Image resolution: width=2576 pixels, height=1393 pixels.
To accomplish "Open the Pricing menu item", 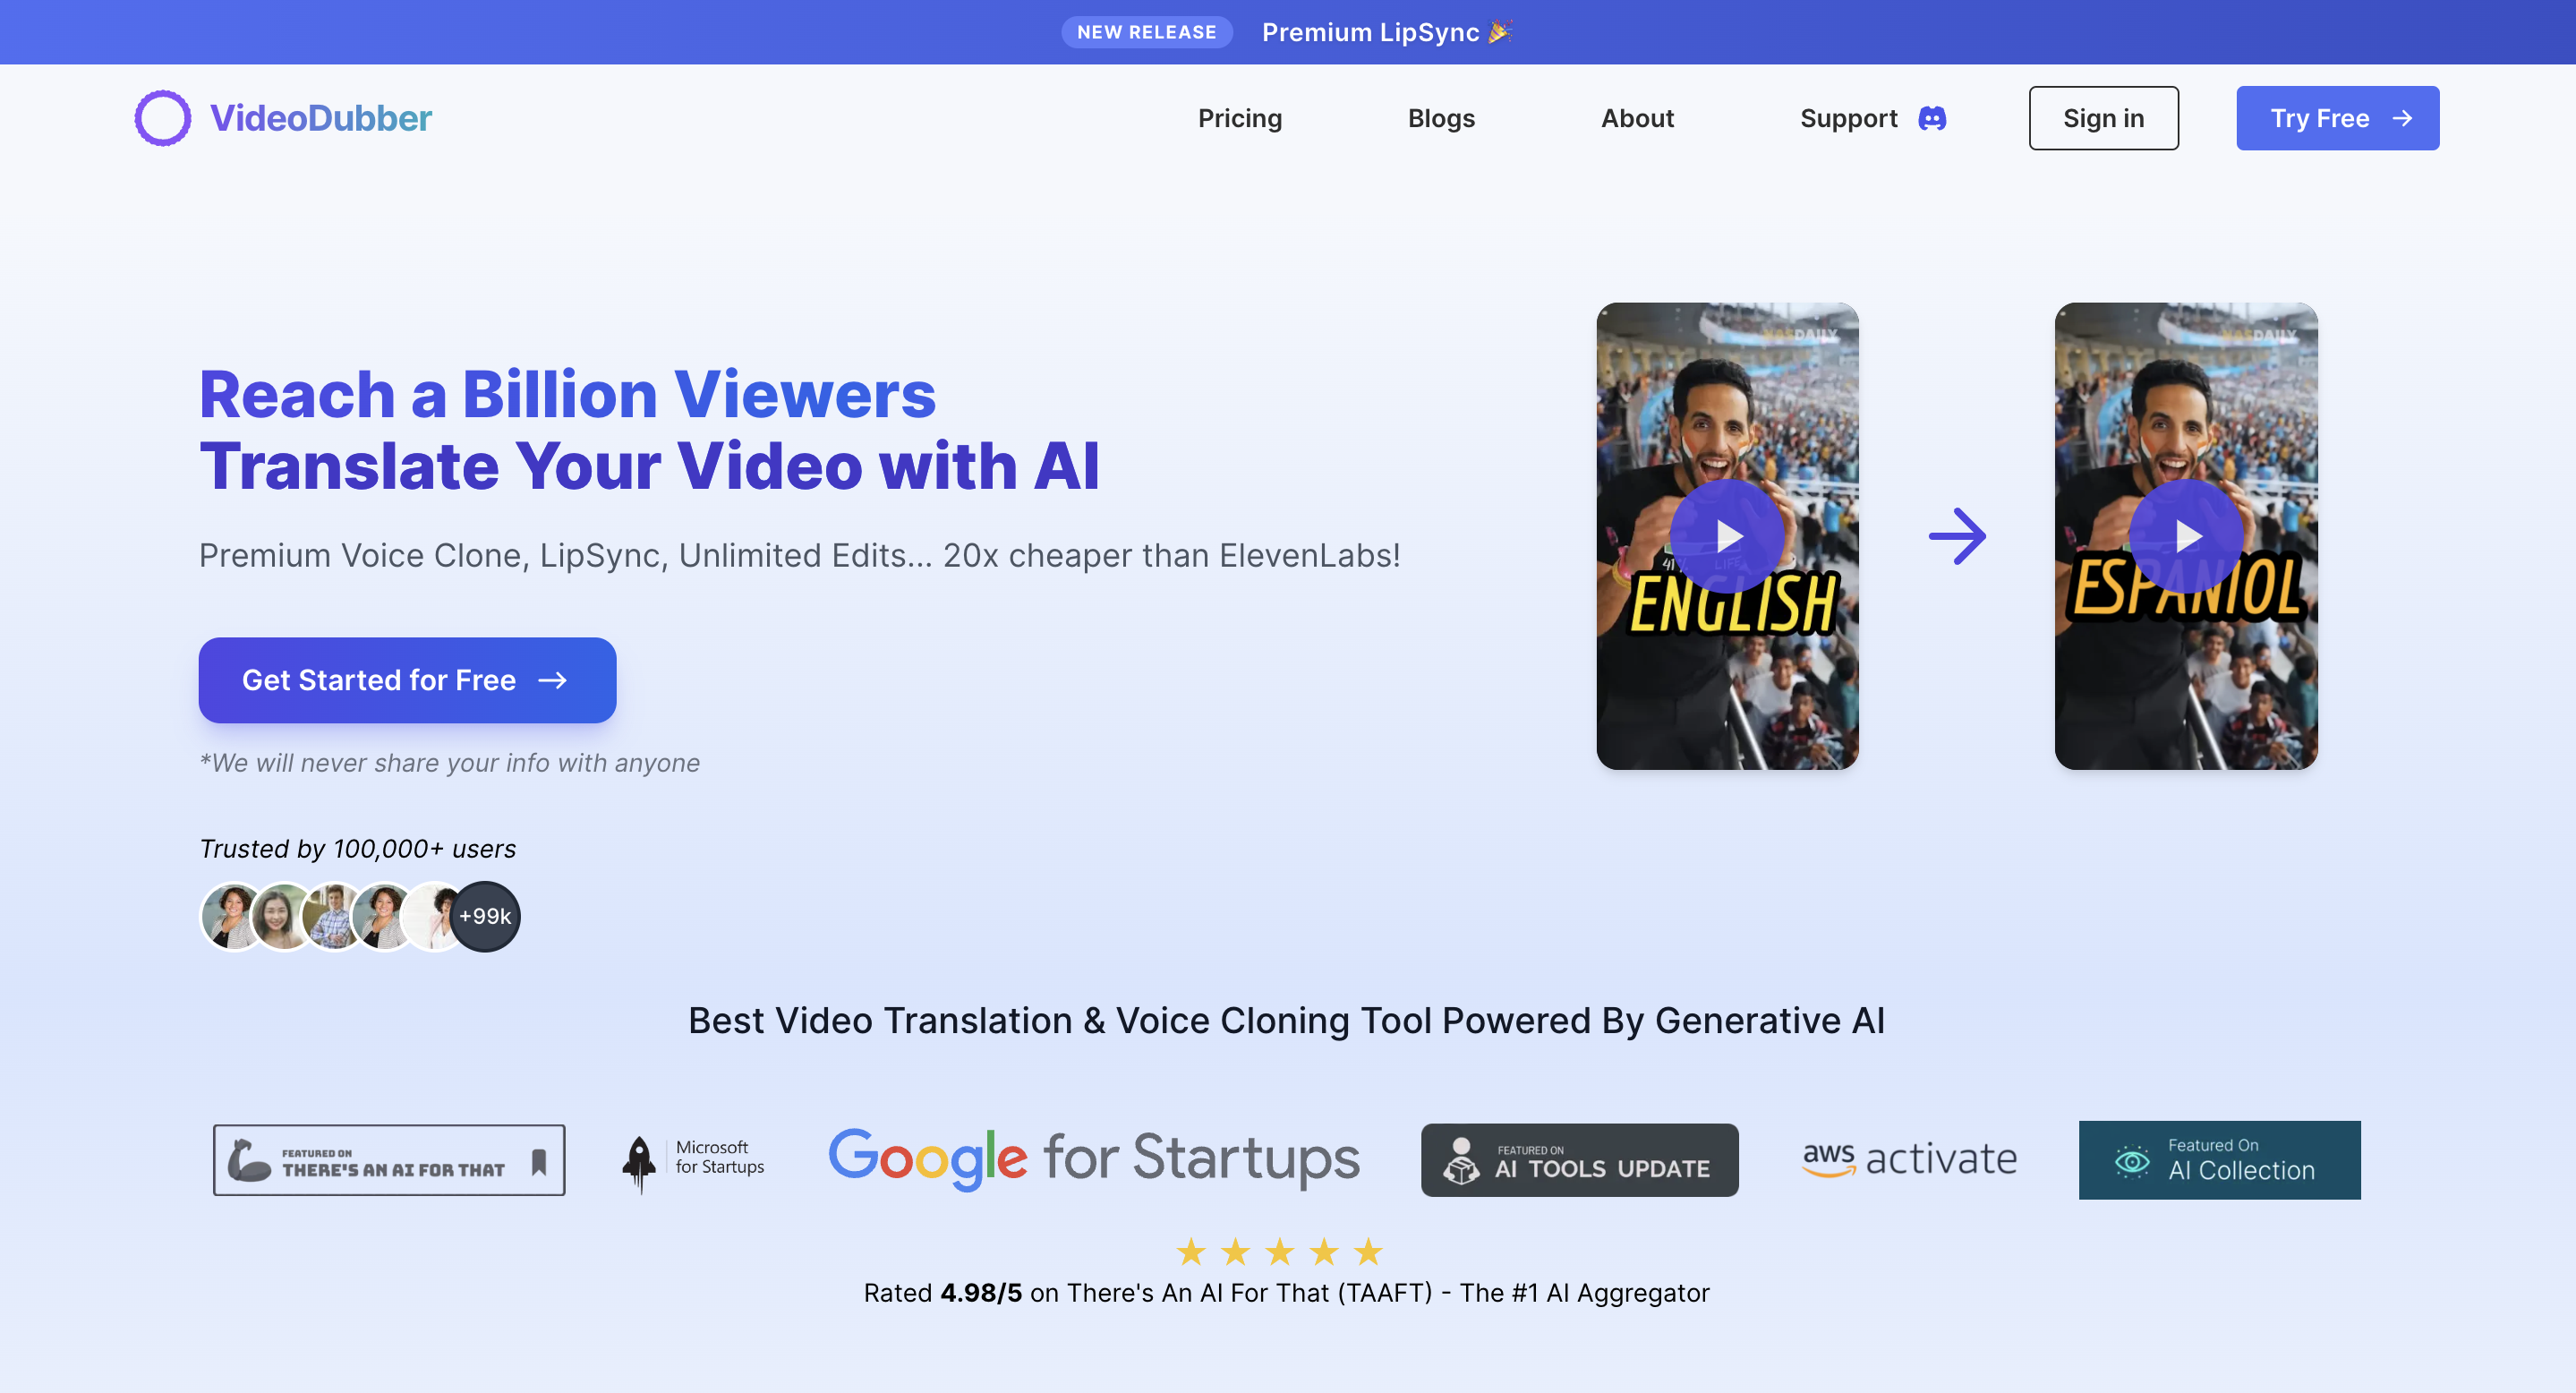I will (x=1241, y=116).
